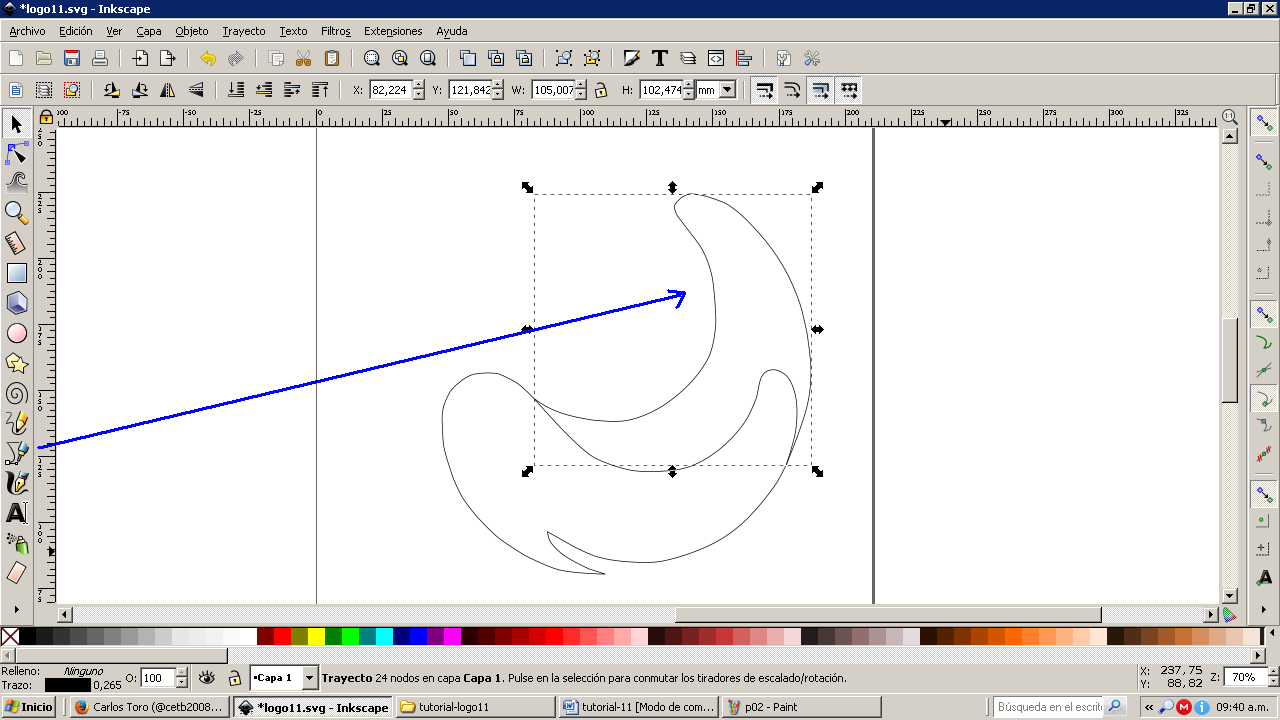1280x720 pixels.
Task: Toggle scale stroke width with object
Action: pos(764,90)
